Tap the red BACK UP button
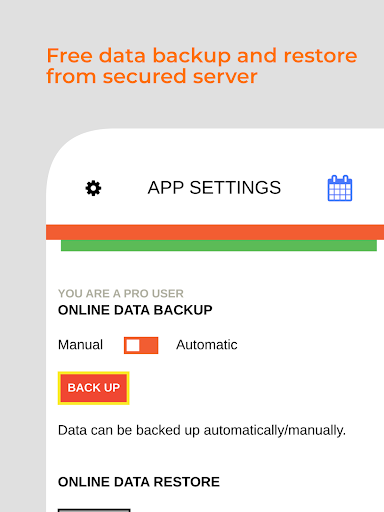The height and width of the screenshot is (512, 384). tap(94, 388)
